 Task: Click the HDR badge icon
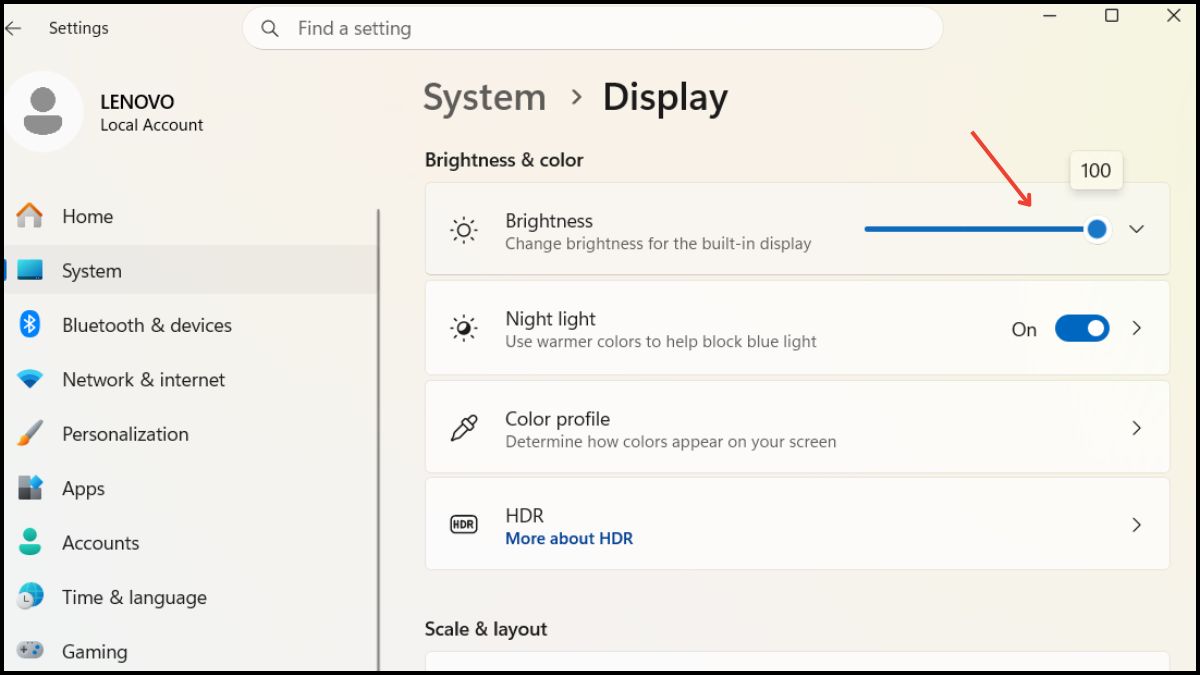tap(463, 524)
